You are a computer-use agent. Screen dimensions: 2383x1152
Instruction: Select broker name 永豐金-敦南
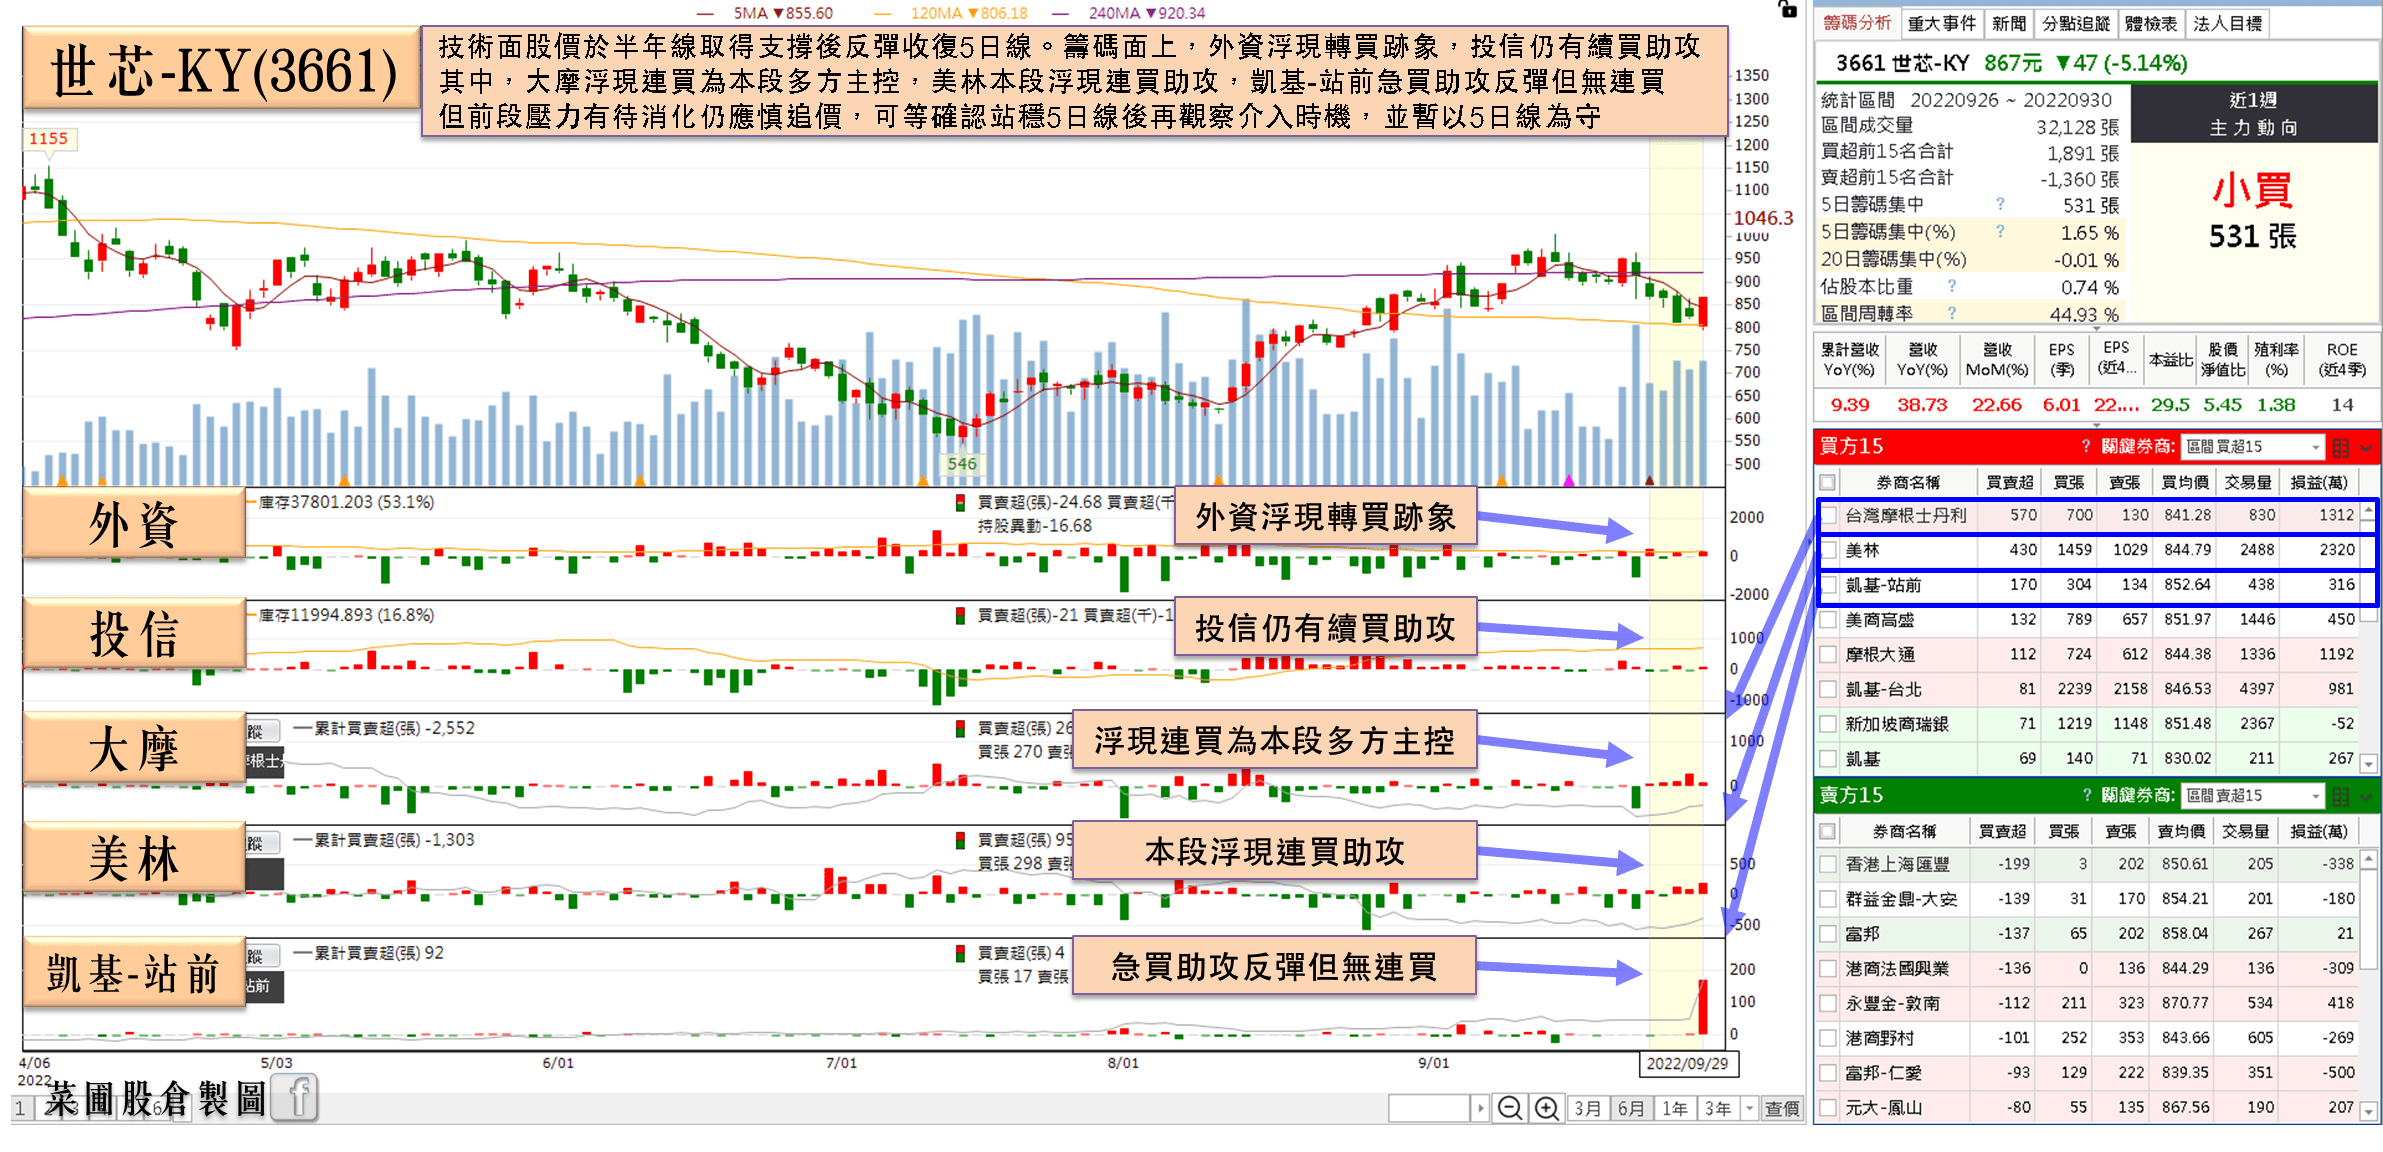(1892, 1003)
